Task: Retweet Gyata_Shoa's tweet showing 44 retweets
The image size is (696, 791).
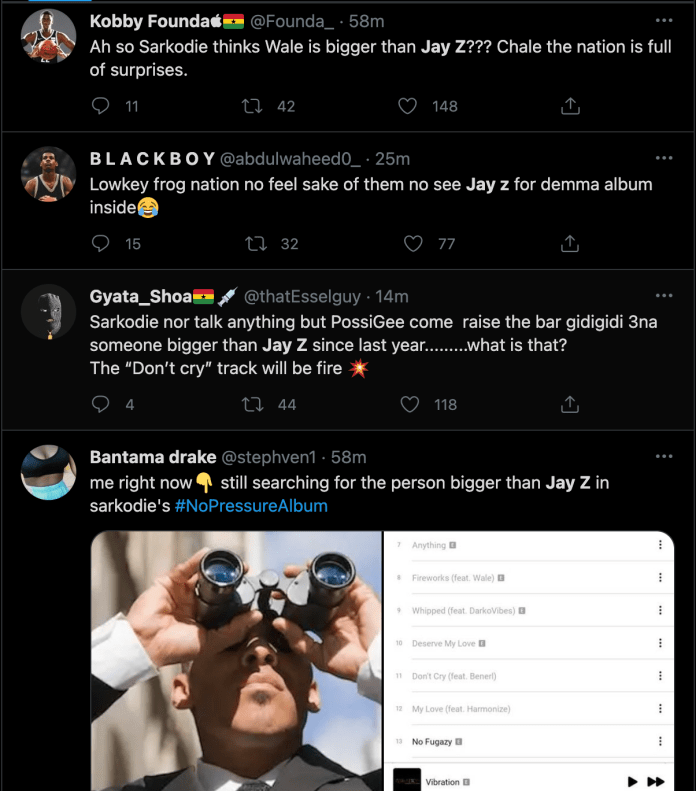Action: (252, 405)
